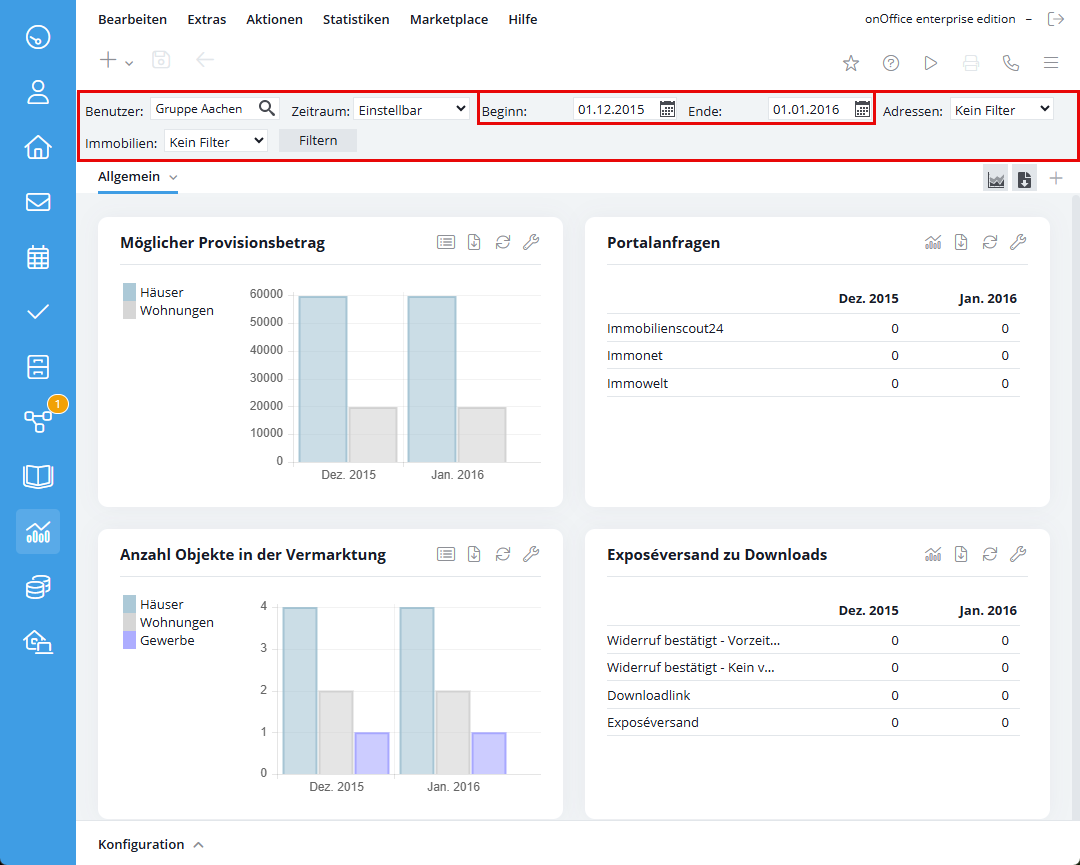Viewport: 1080px width, 865px height.
Task: Toggle list view for Möglicher Provisionsbetrag
Action: tap(446, 242)
